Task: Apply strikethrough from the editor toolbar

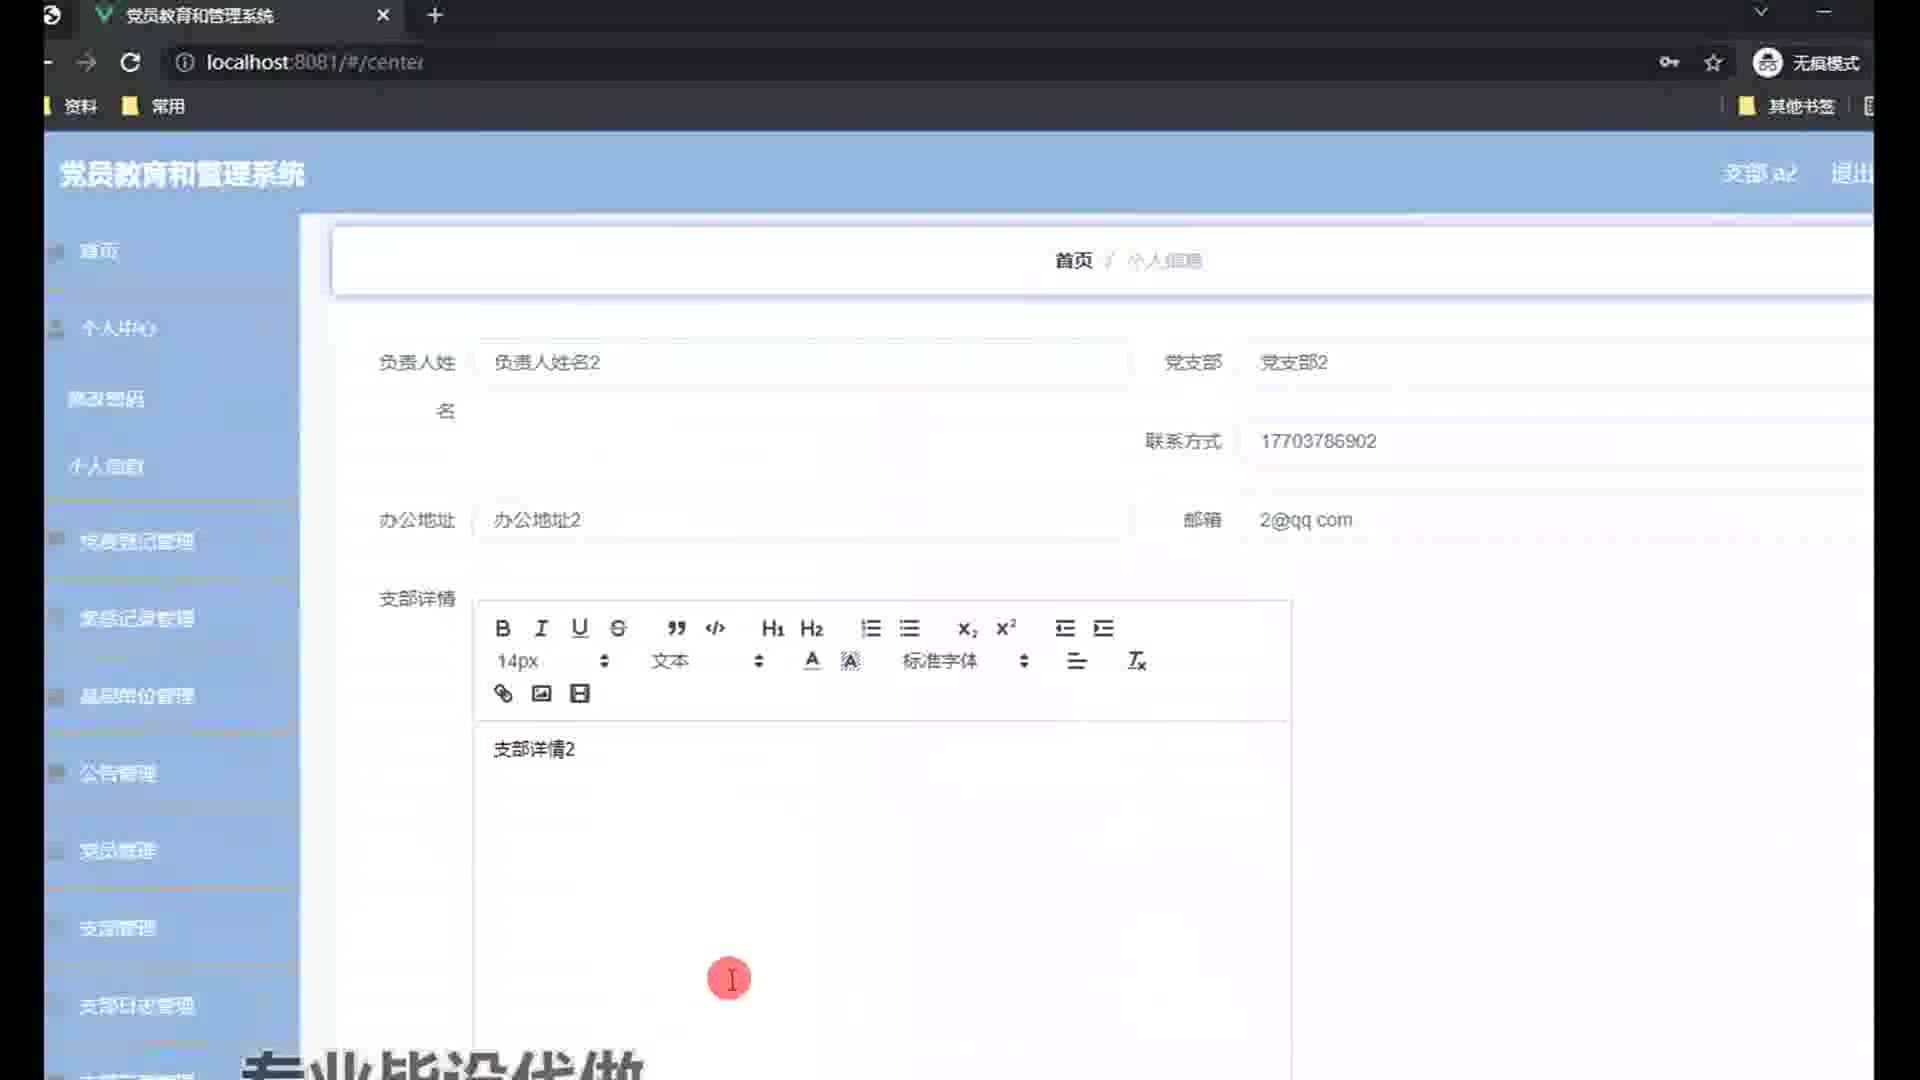Action: coord(618,628)
